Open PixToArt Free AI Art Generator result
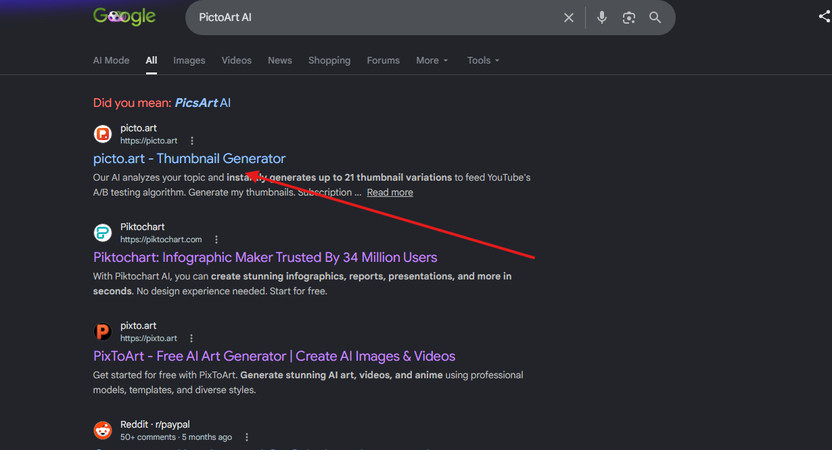 pos(274,356)
